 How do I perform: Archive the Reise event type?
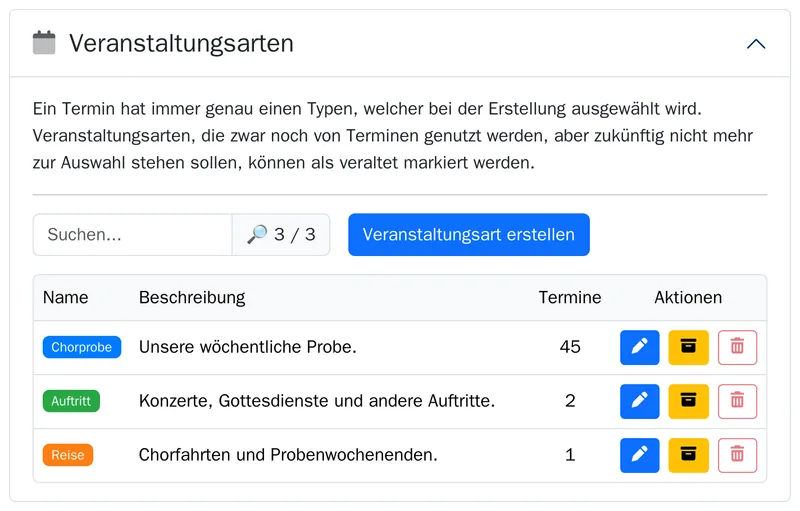(x=688, y=455)
